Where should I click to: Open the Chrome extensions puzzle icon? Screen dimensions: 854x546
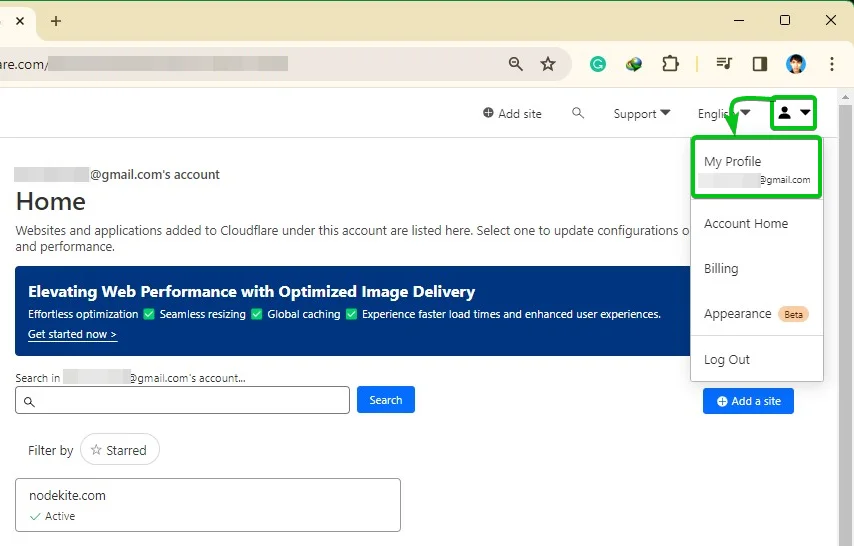click(670, 64)
